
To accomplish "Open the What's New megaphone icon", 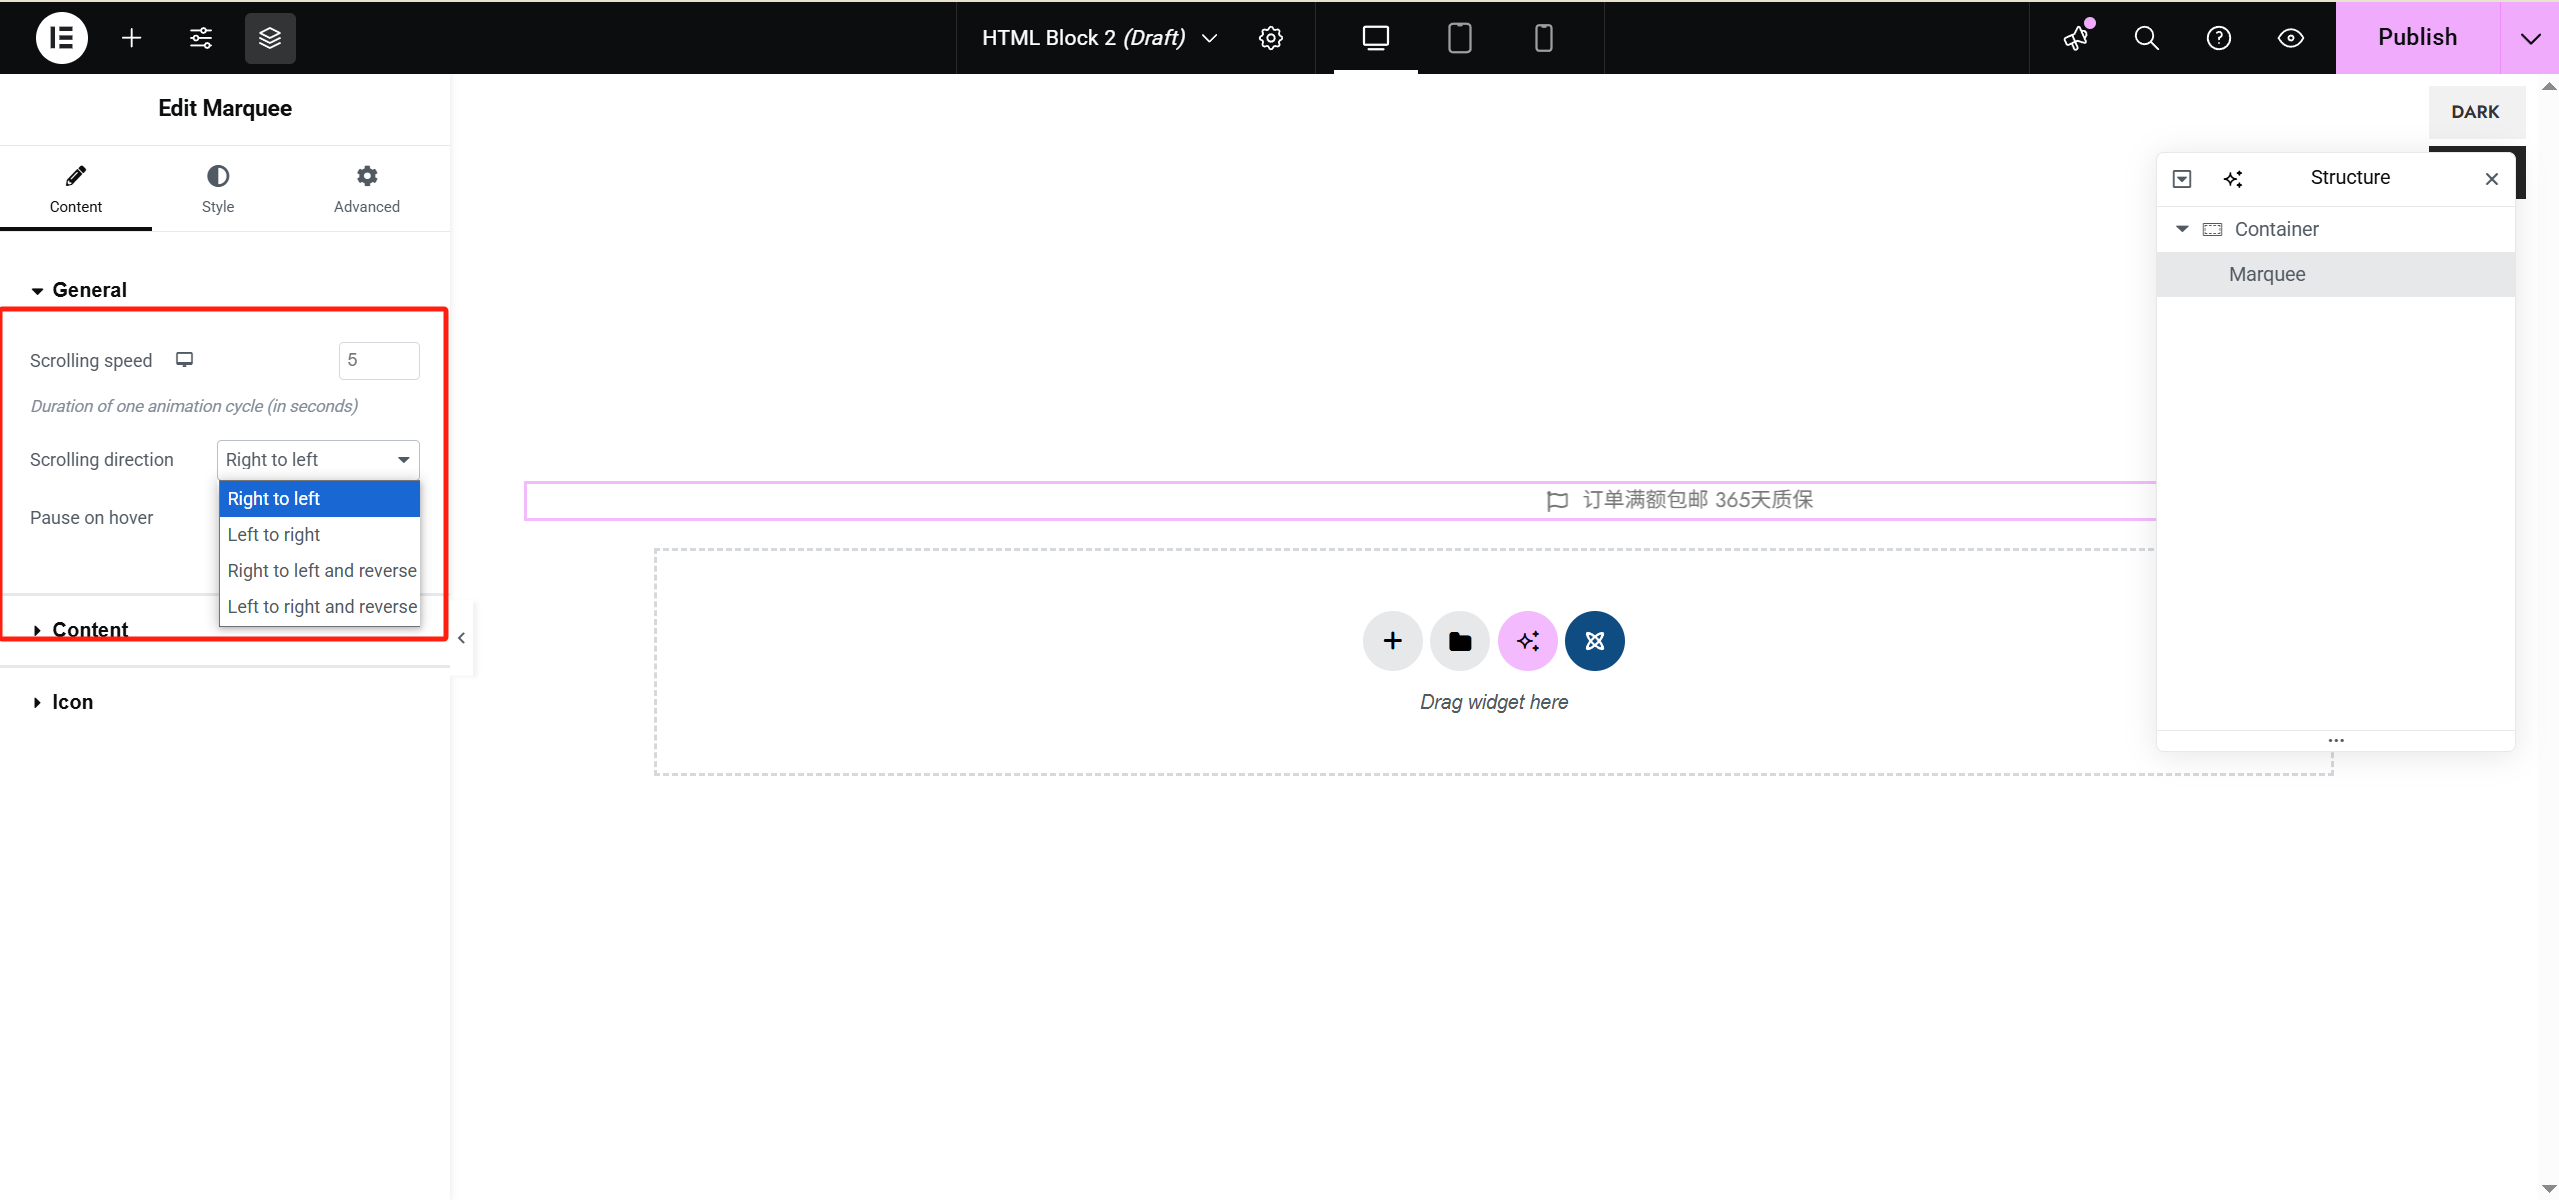I will [2075, 37].
